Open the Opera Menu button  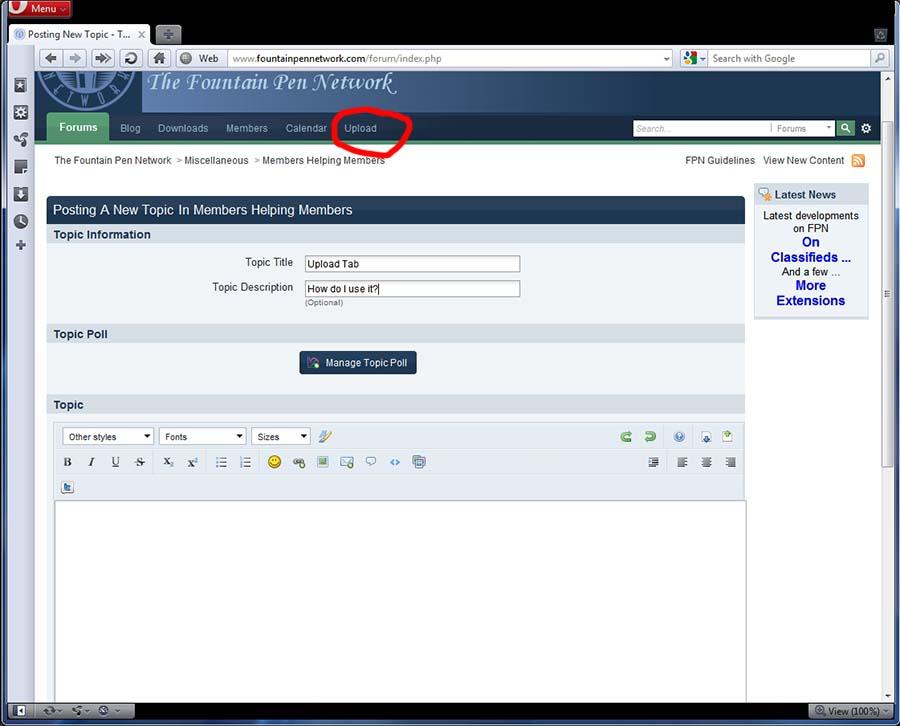point(37,9)
